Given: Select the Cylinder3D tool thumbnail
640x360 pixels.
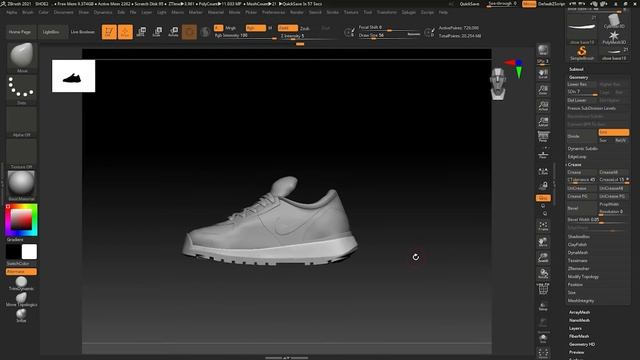Looking at the screenshot, I should [x=614, y=21].
